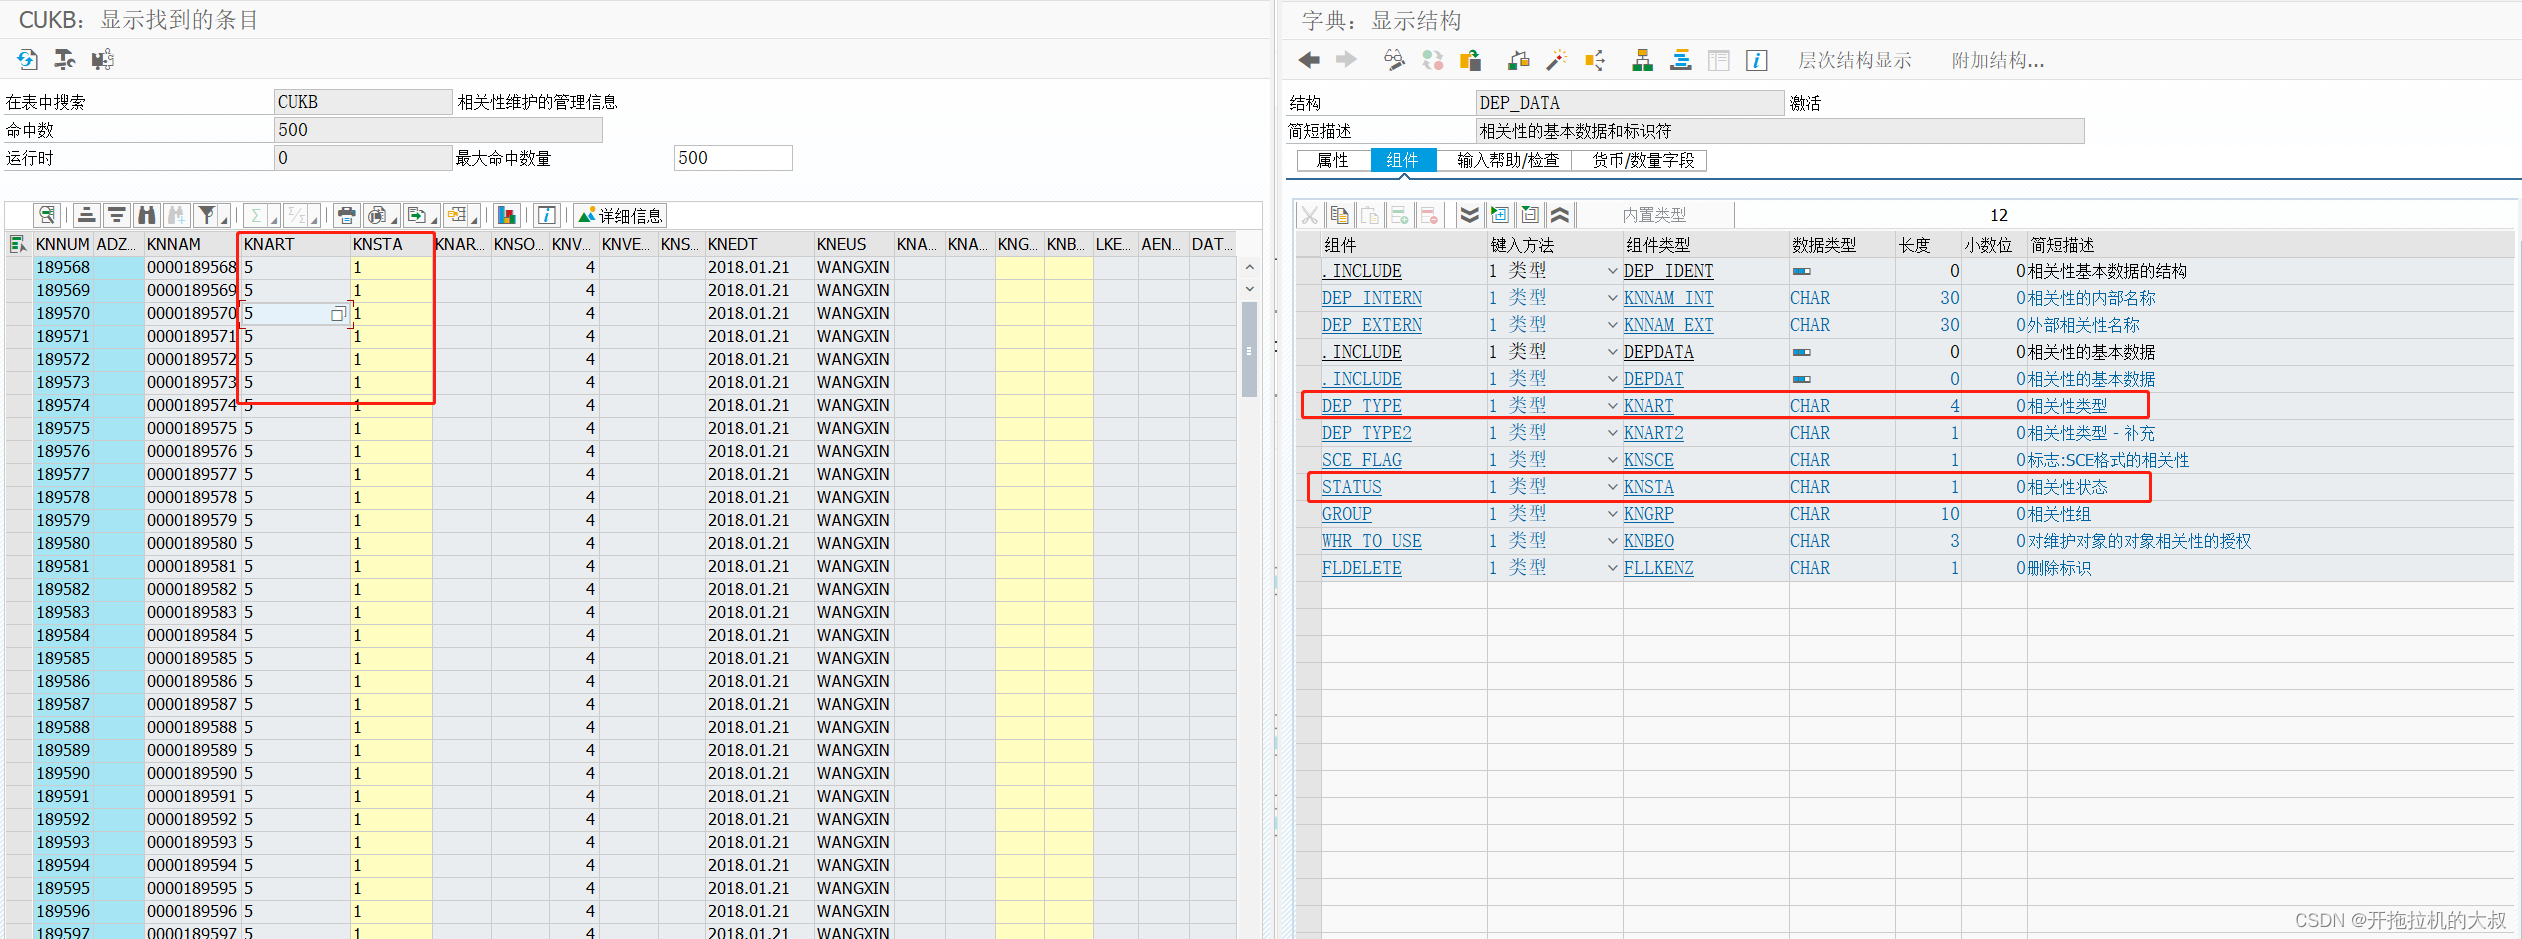2522x939 pixels.
Task: Open the chart view with the colorful graph icon
Action: click(x=506, y=215)
